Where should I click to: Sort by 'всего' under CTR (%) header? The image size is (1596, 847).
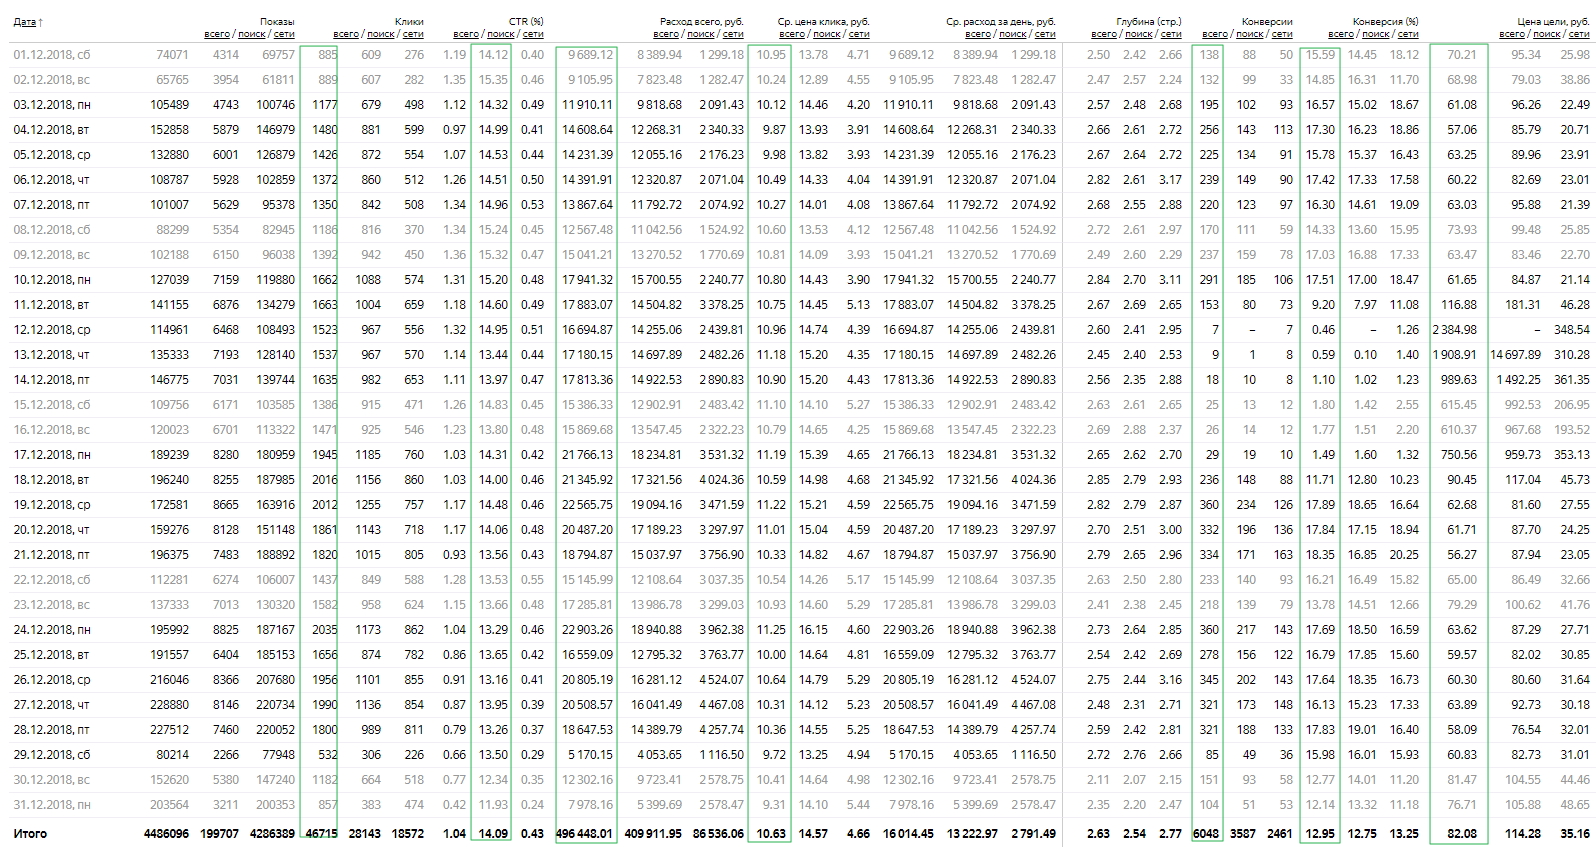click(466, 34)
